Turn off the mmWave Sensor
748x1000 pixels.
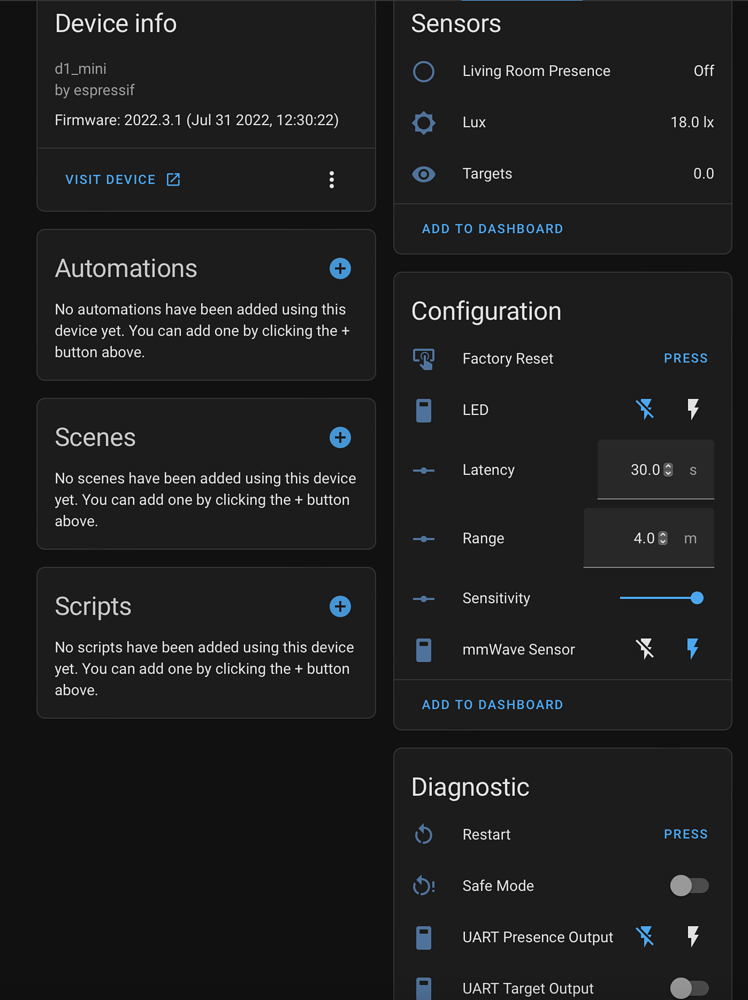point(645,649)
